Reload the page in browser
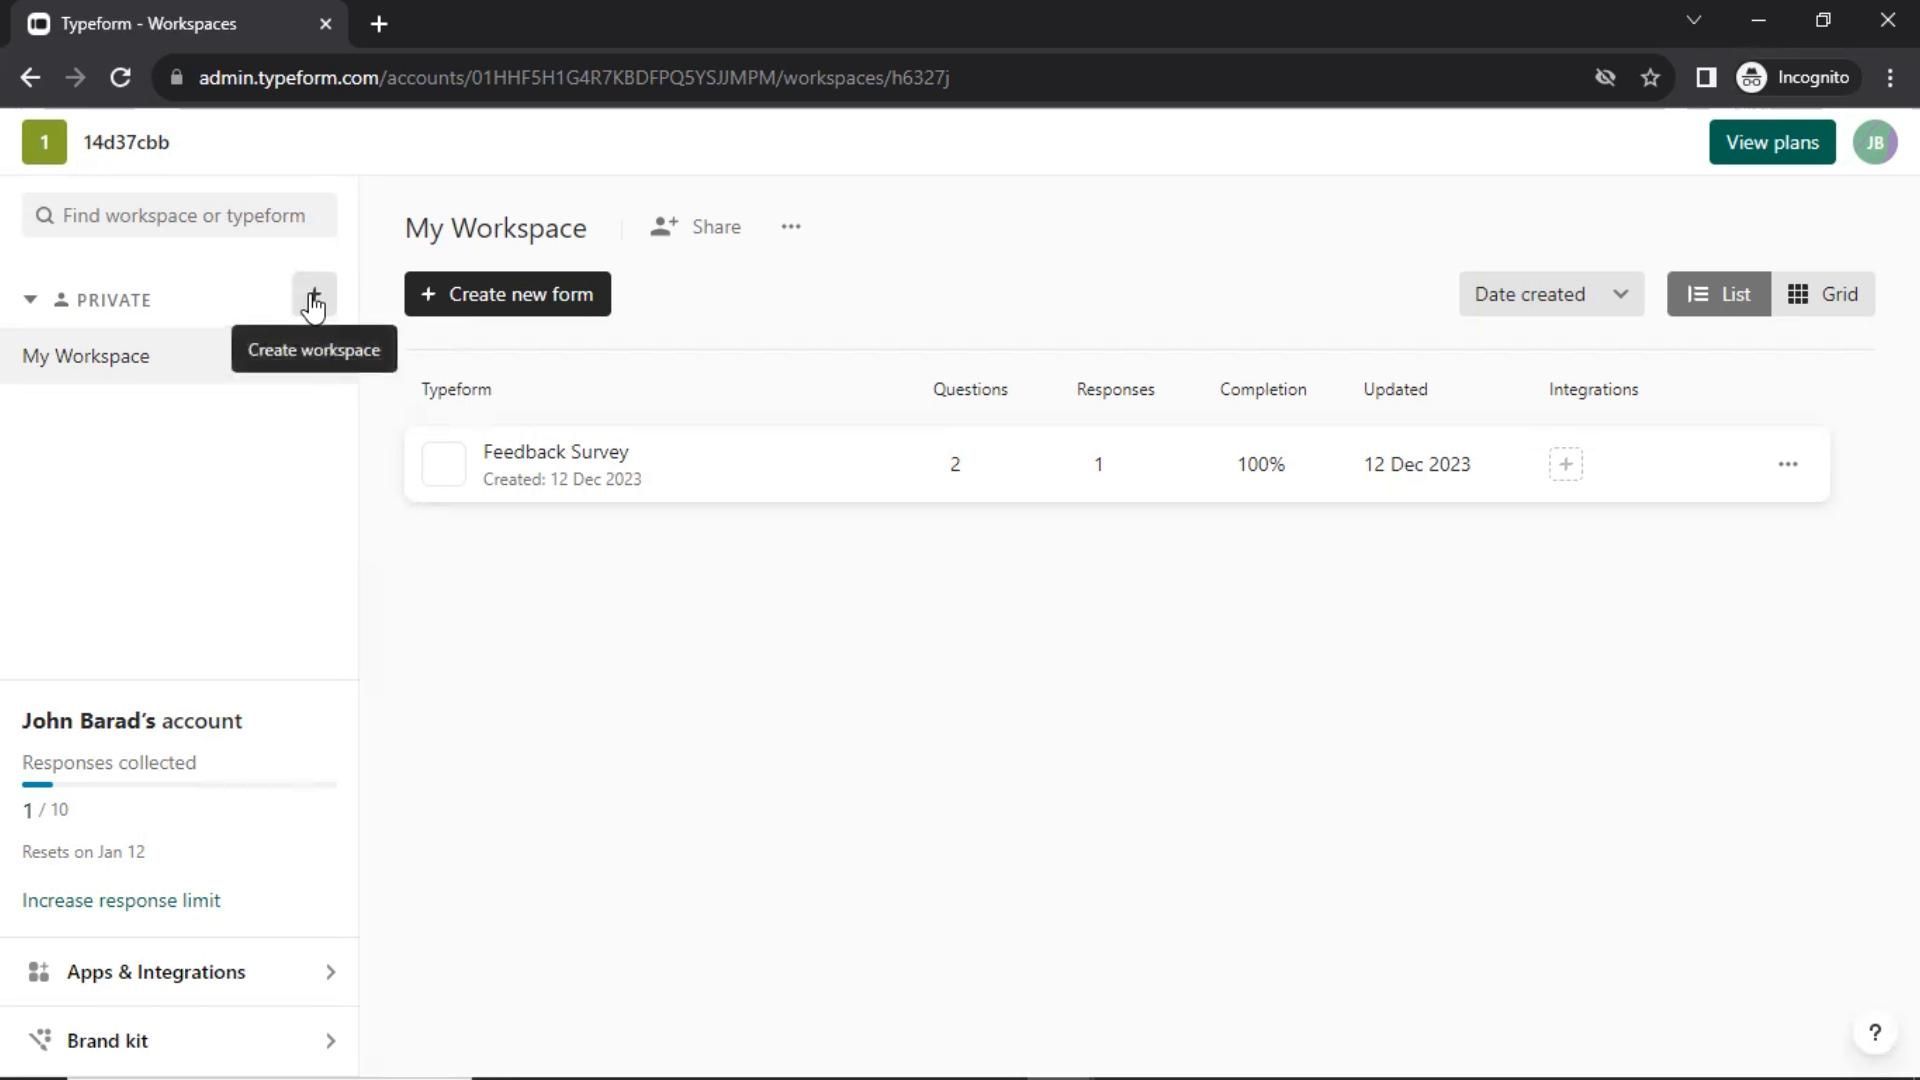The image size is (1920, 1080). tap(120, 78)
